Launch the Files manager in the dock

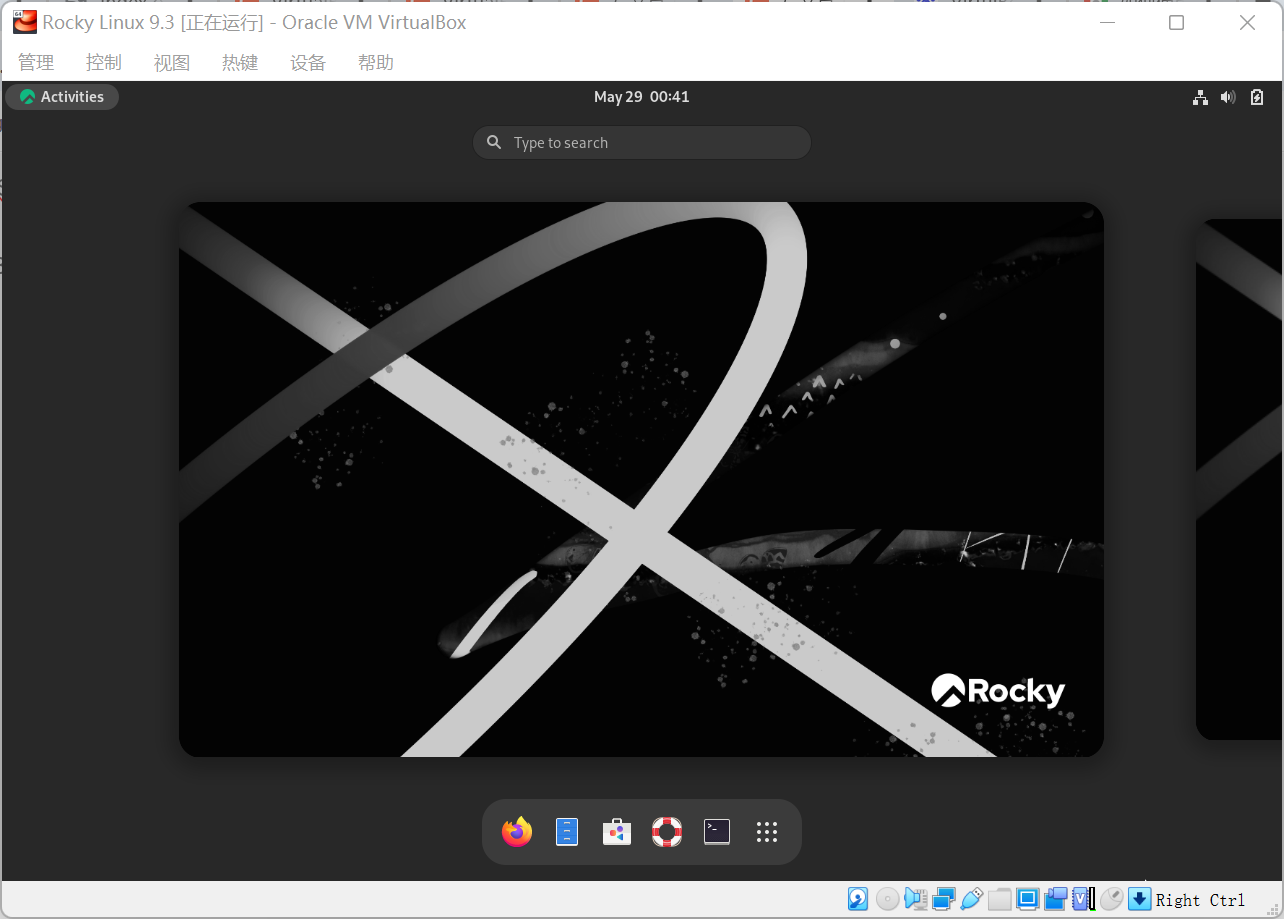pos(567,832)
